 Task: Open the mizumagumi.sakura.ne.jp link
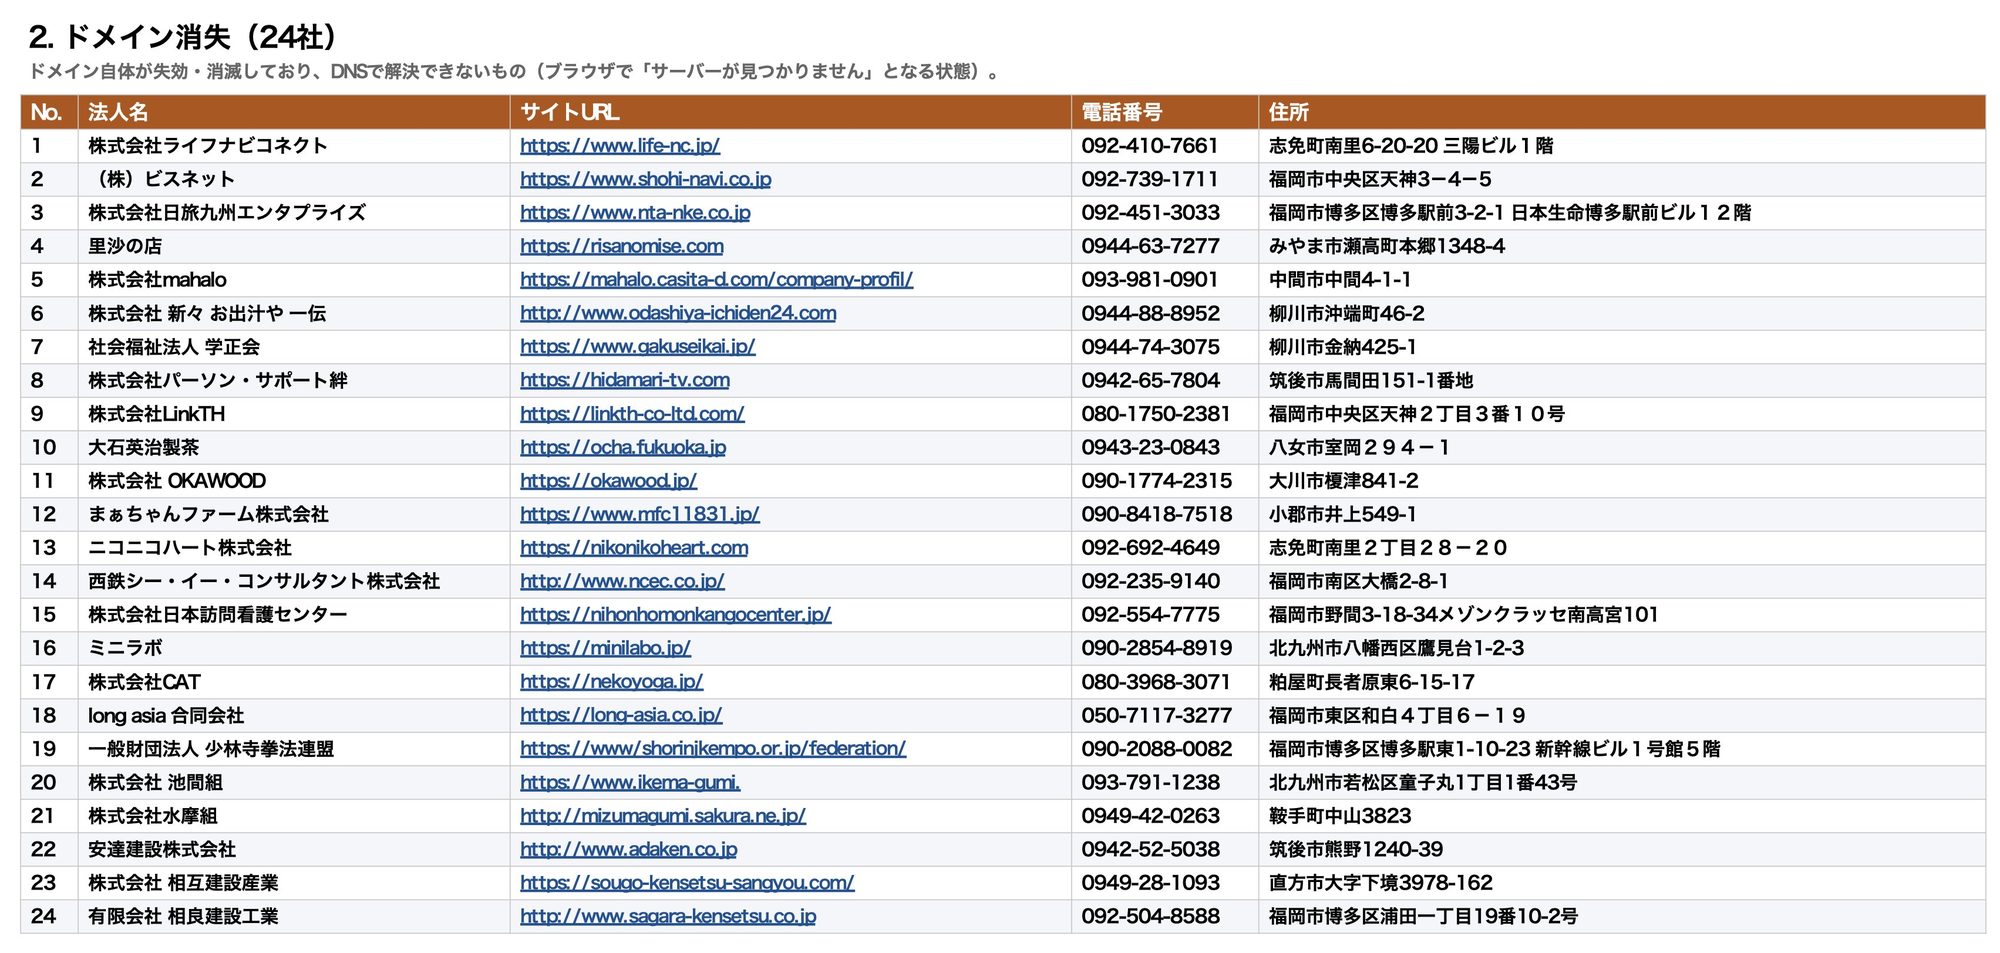click(663, 816)
